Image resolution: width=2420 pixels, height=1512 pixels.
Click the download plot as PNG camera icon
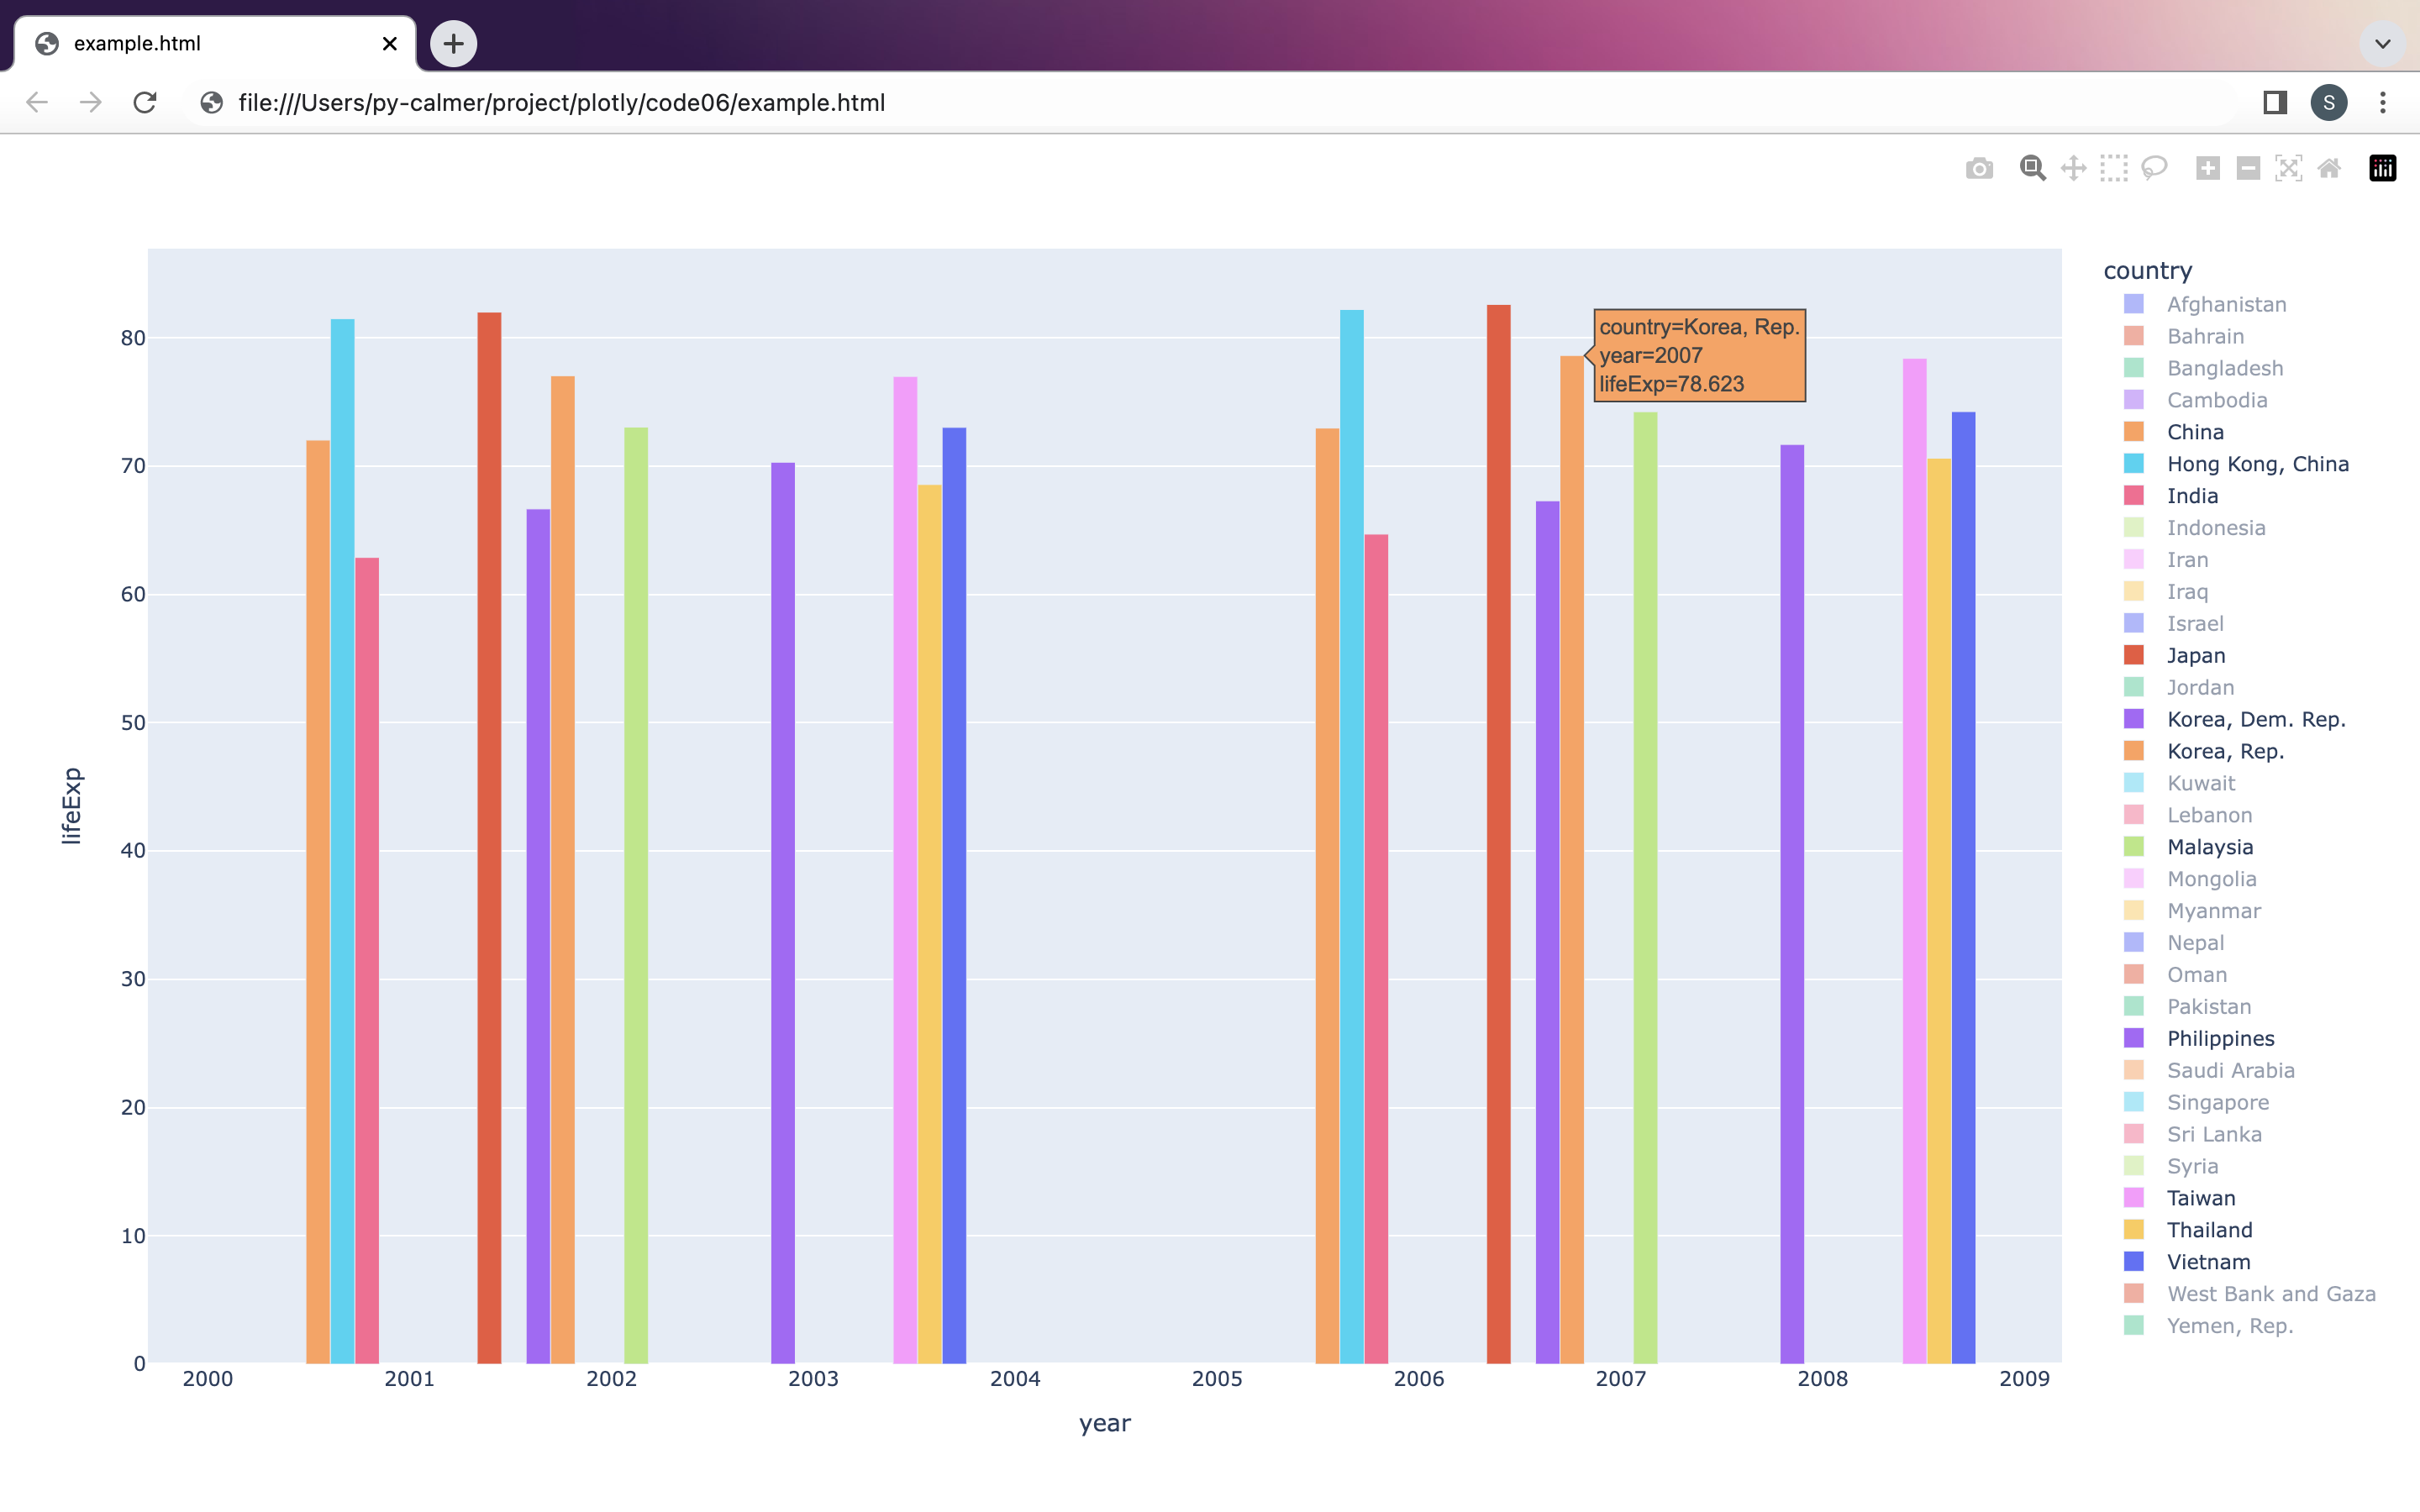coord(1979,168)
